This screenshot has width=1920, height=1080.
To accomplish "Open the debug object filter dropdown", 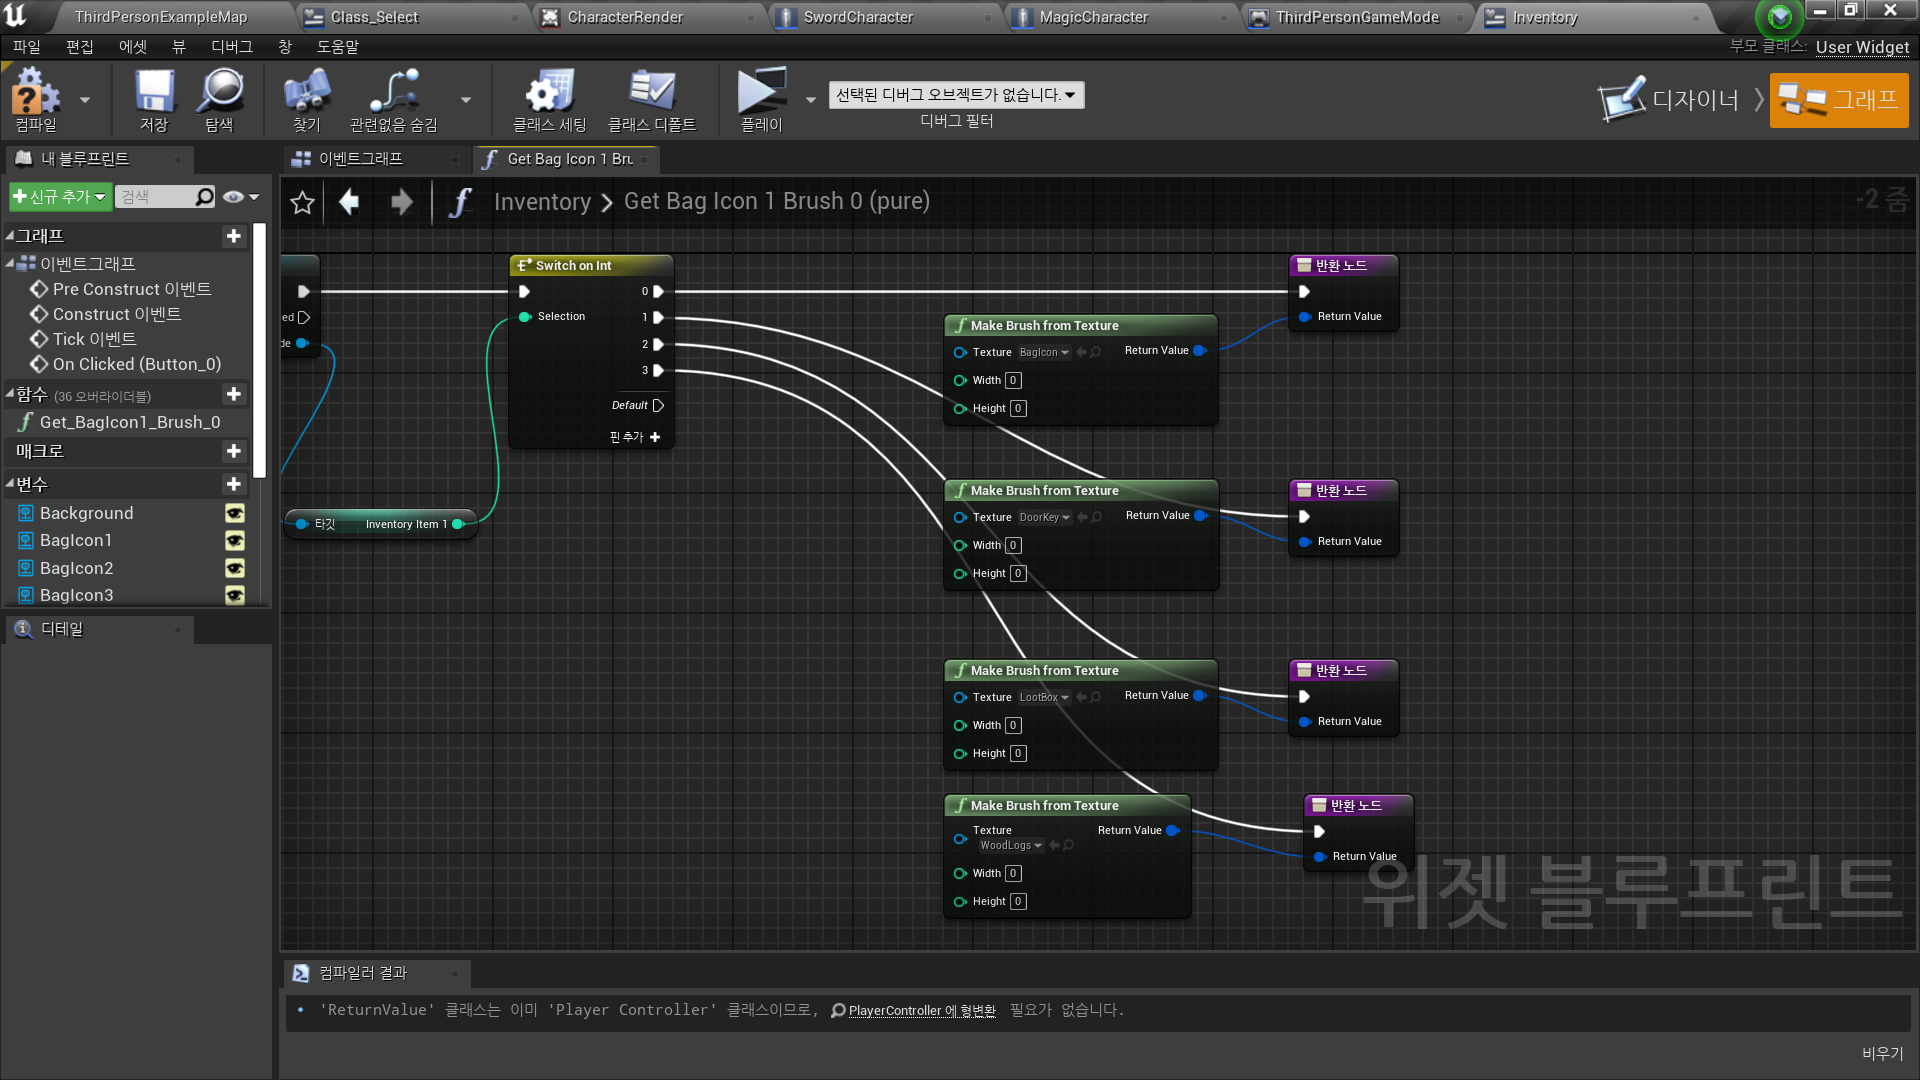I will (x=955, y=95).
